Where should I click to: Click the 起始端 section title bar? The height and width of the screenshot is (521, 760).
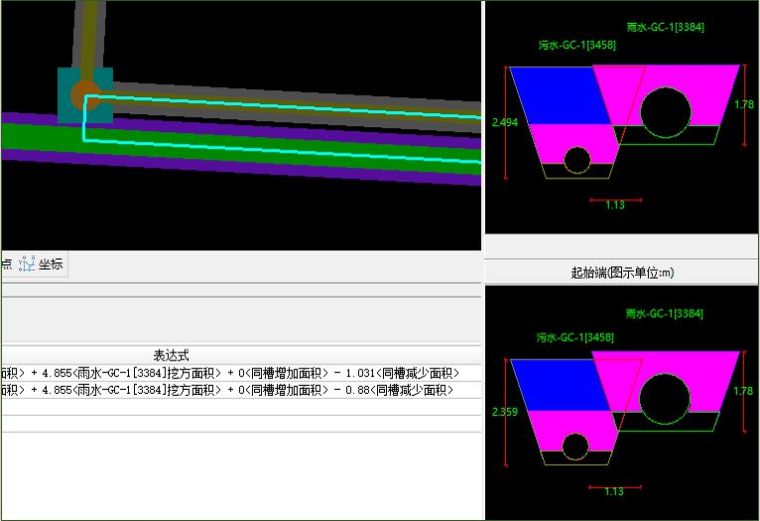pyautogui.click(x=621, y=272)
